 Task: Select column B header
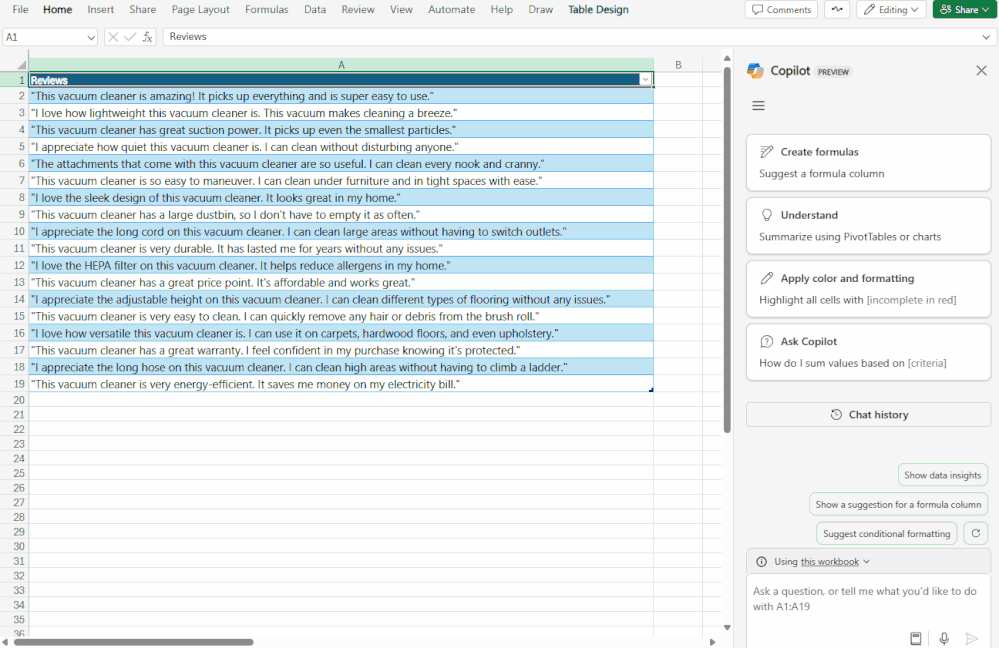pyautogui.click(x=678, y=65)
